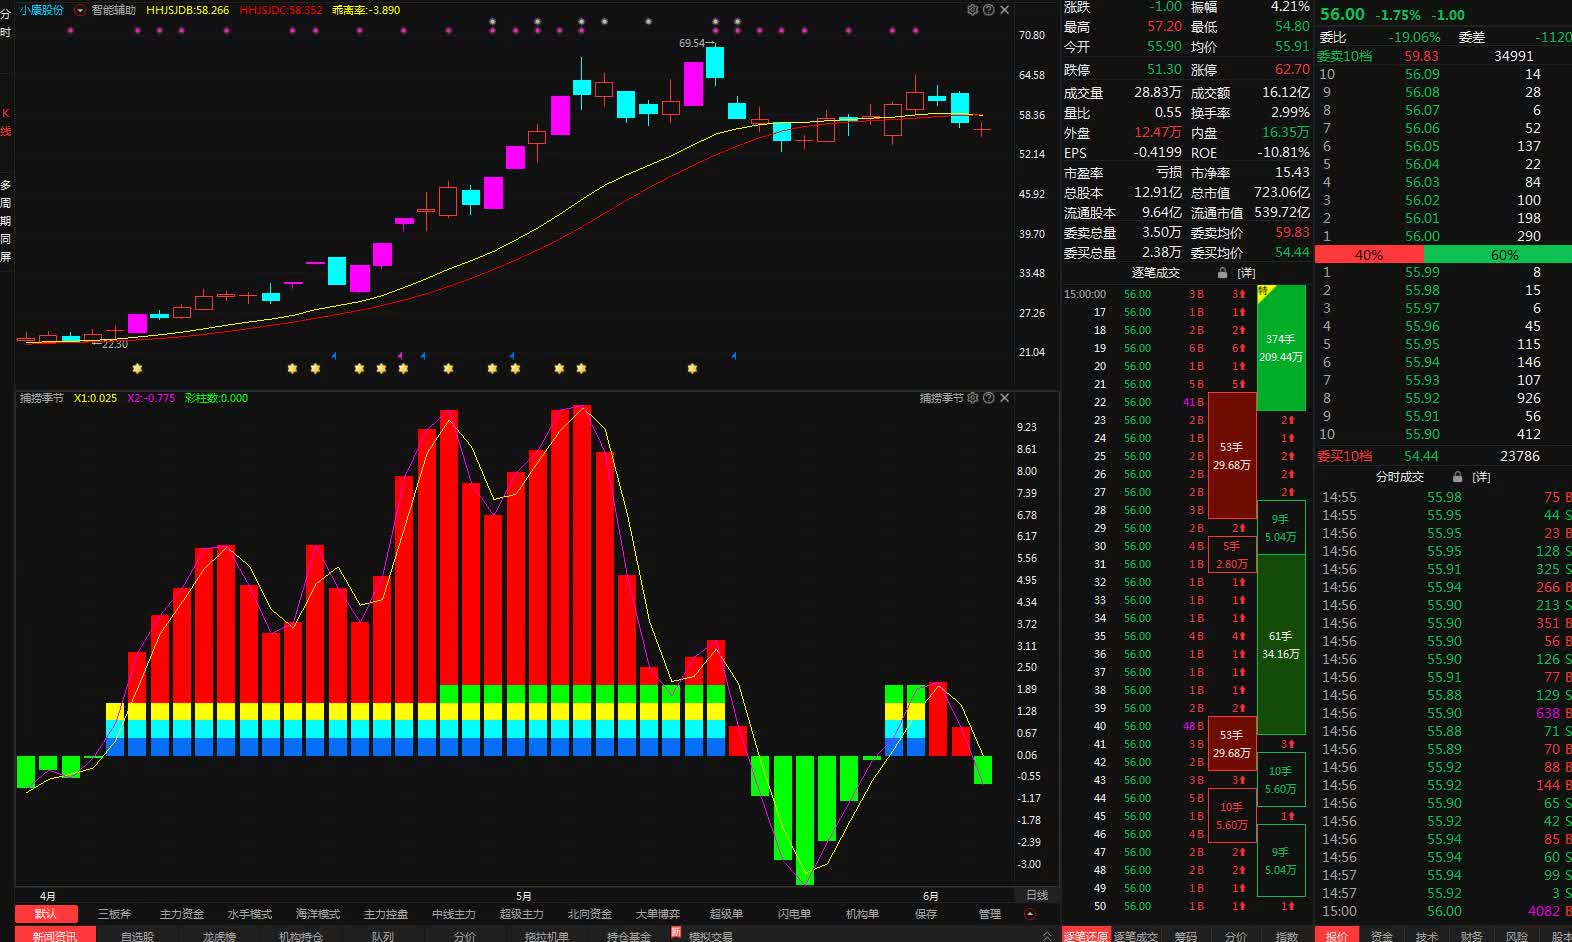Click the 小康股份 stock name

tap(41, 10)
